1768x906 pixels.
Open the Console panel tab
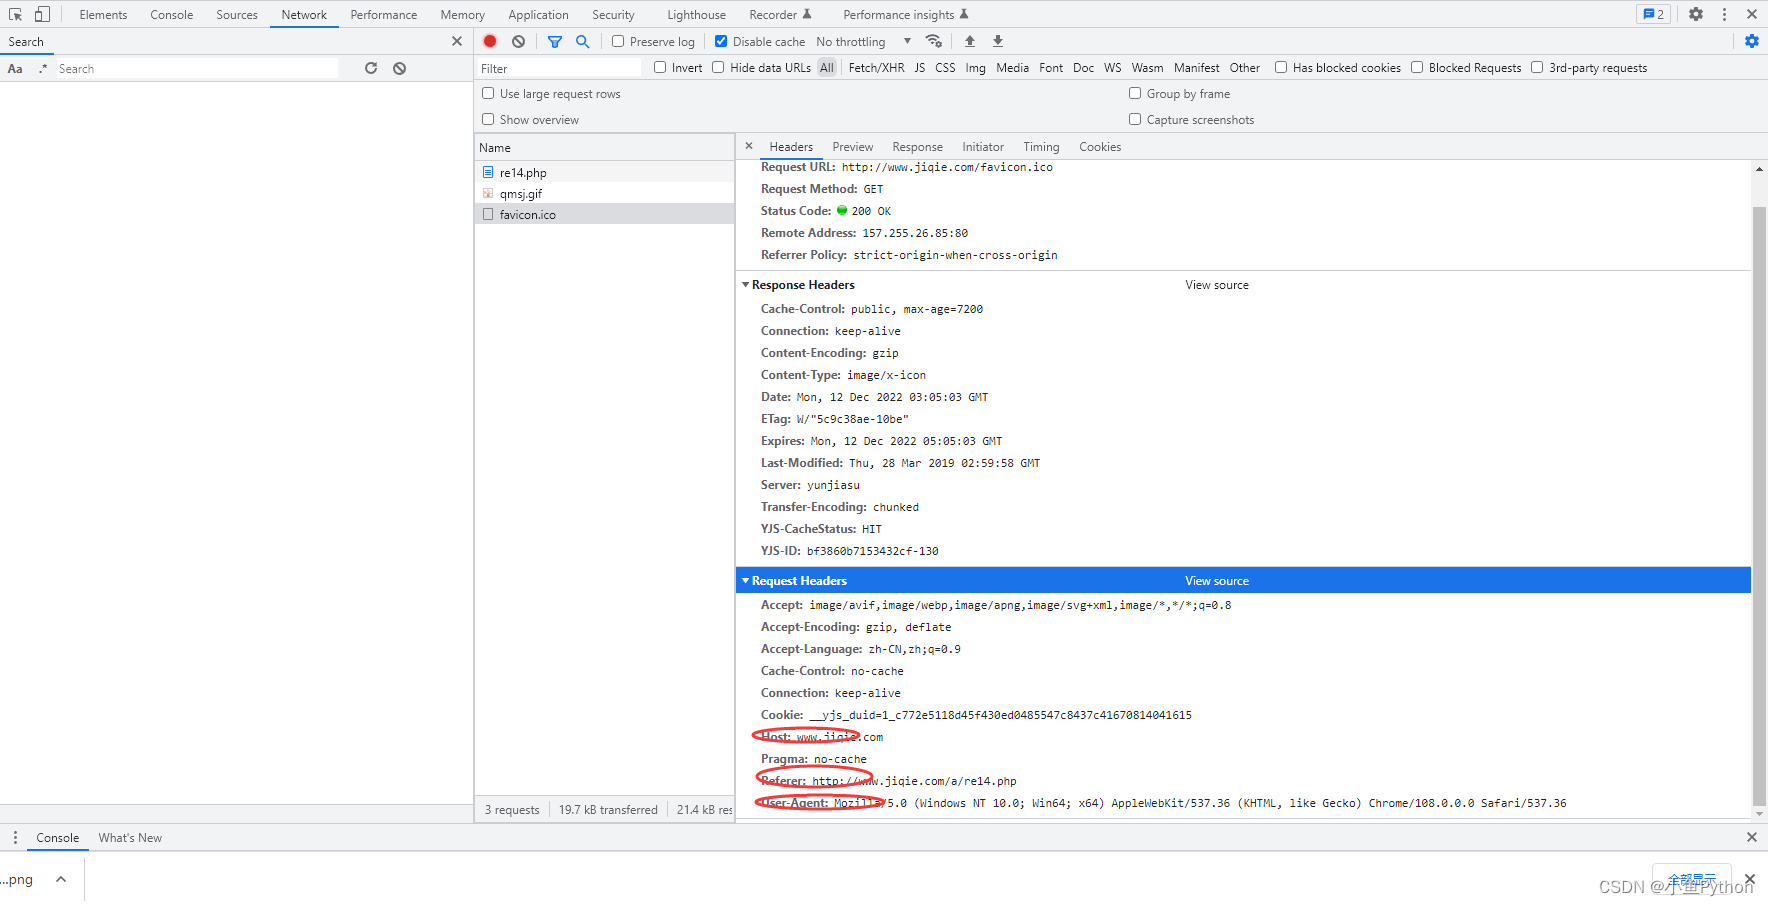(x=172, y=14)
